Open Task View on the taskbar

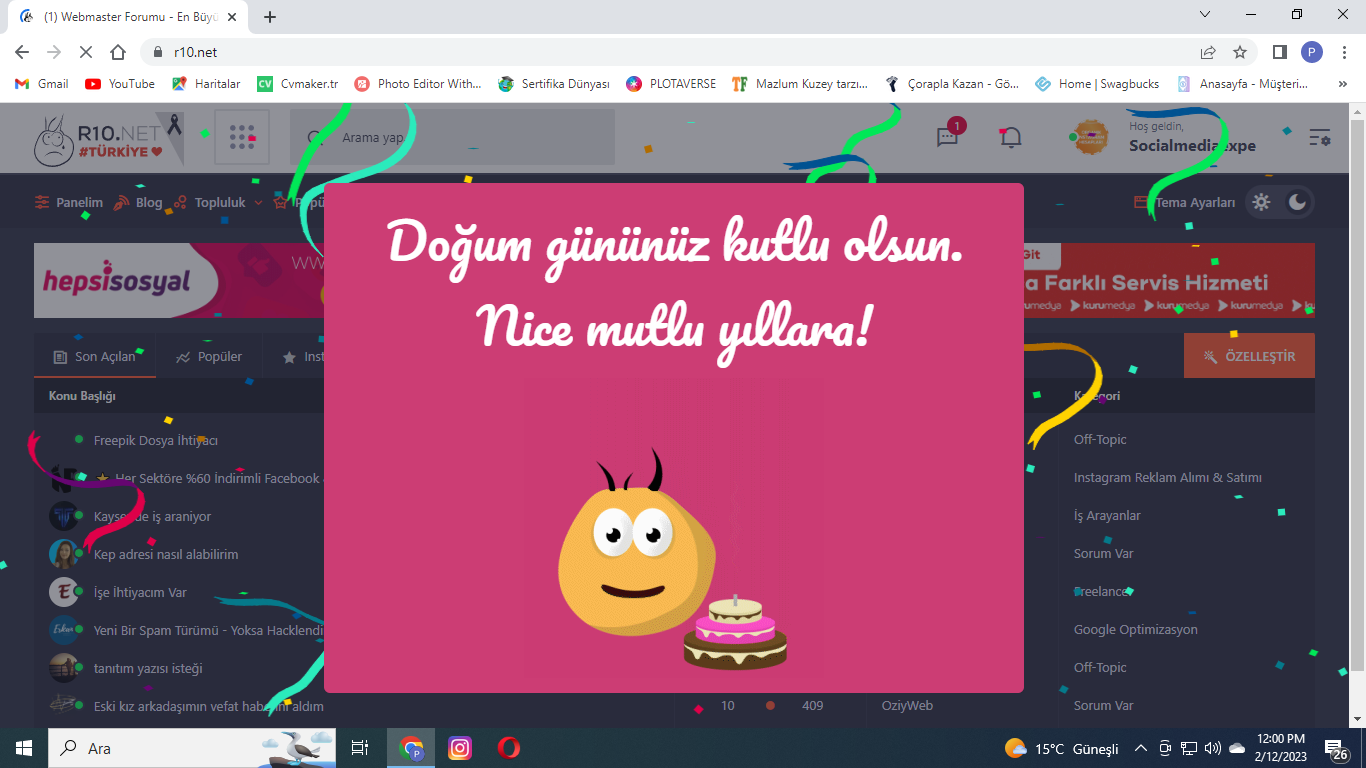point(360,748)
